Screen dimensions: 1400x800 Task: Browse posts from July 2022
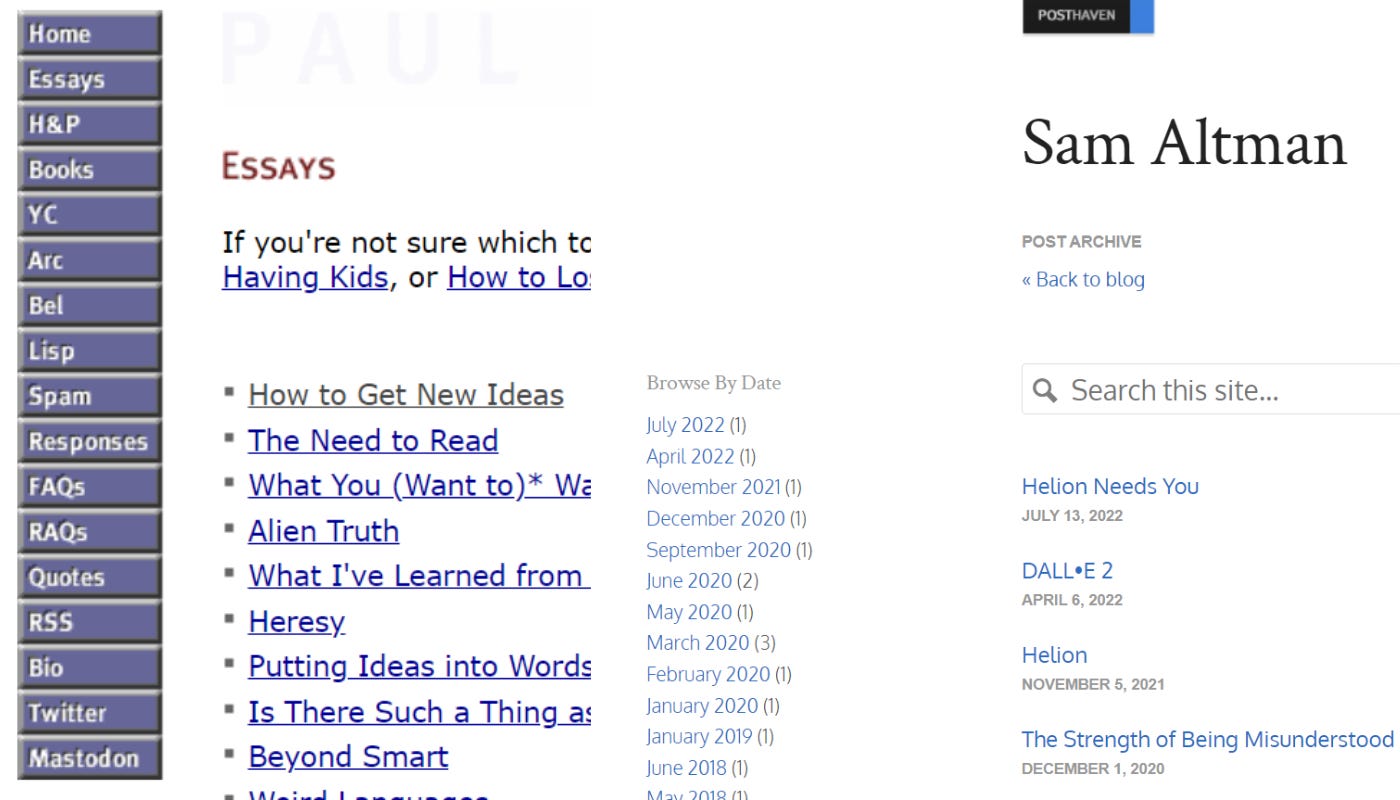point(685,425)
